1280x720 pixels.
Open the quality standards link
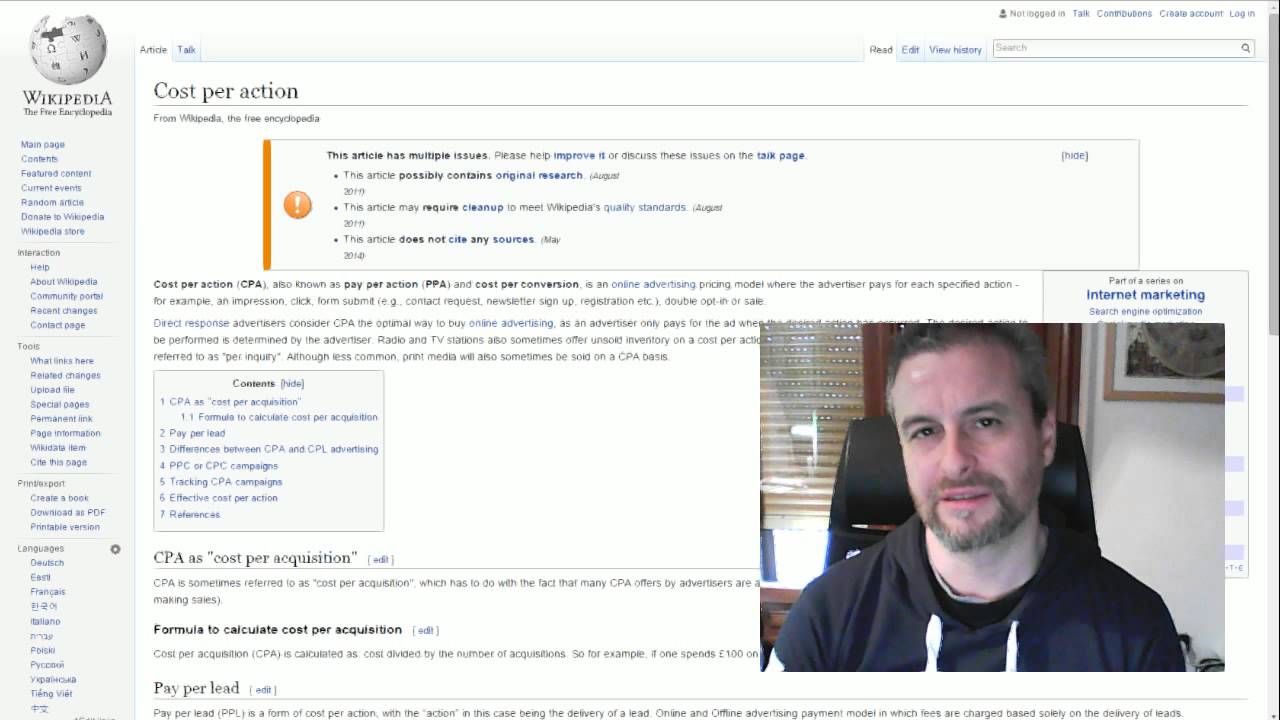(644, 208)
